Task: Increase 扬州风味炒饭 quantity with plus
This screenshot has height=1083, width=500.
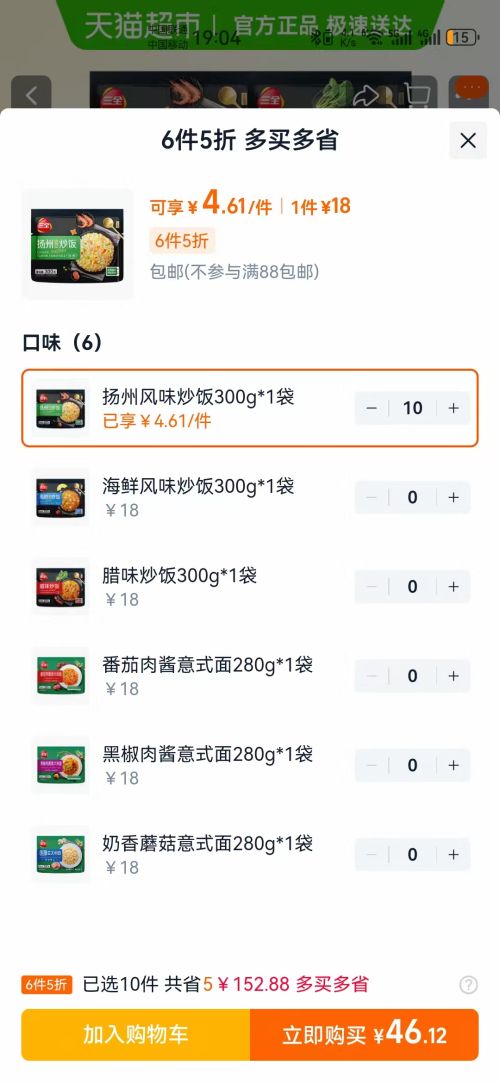Action: tap(453, 408)
